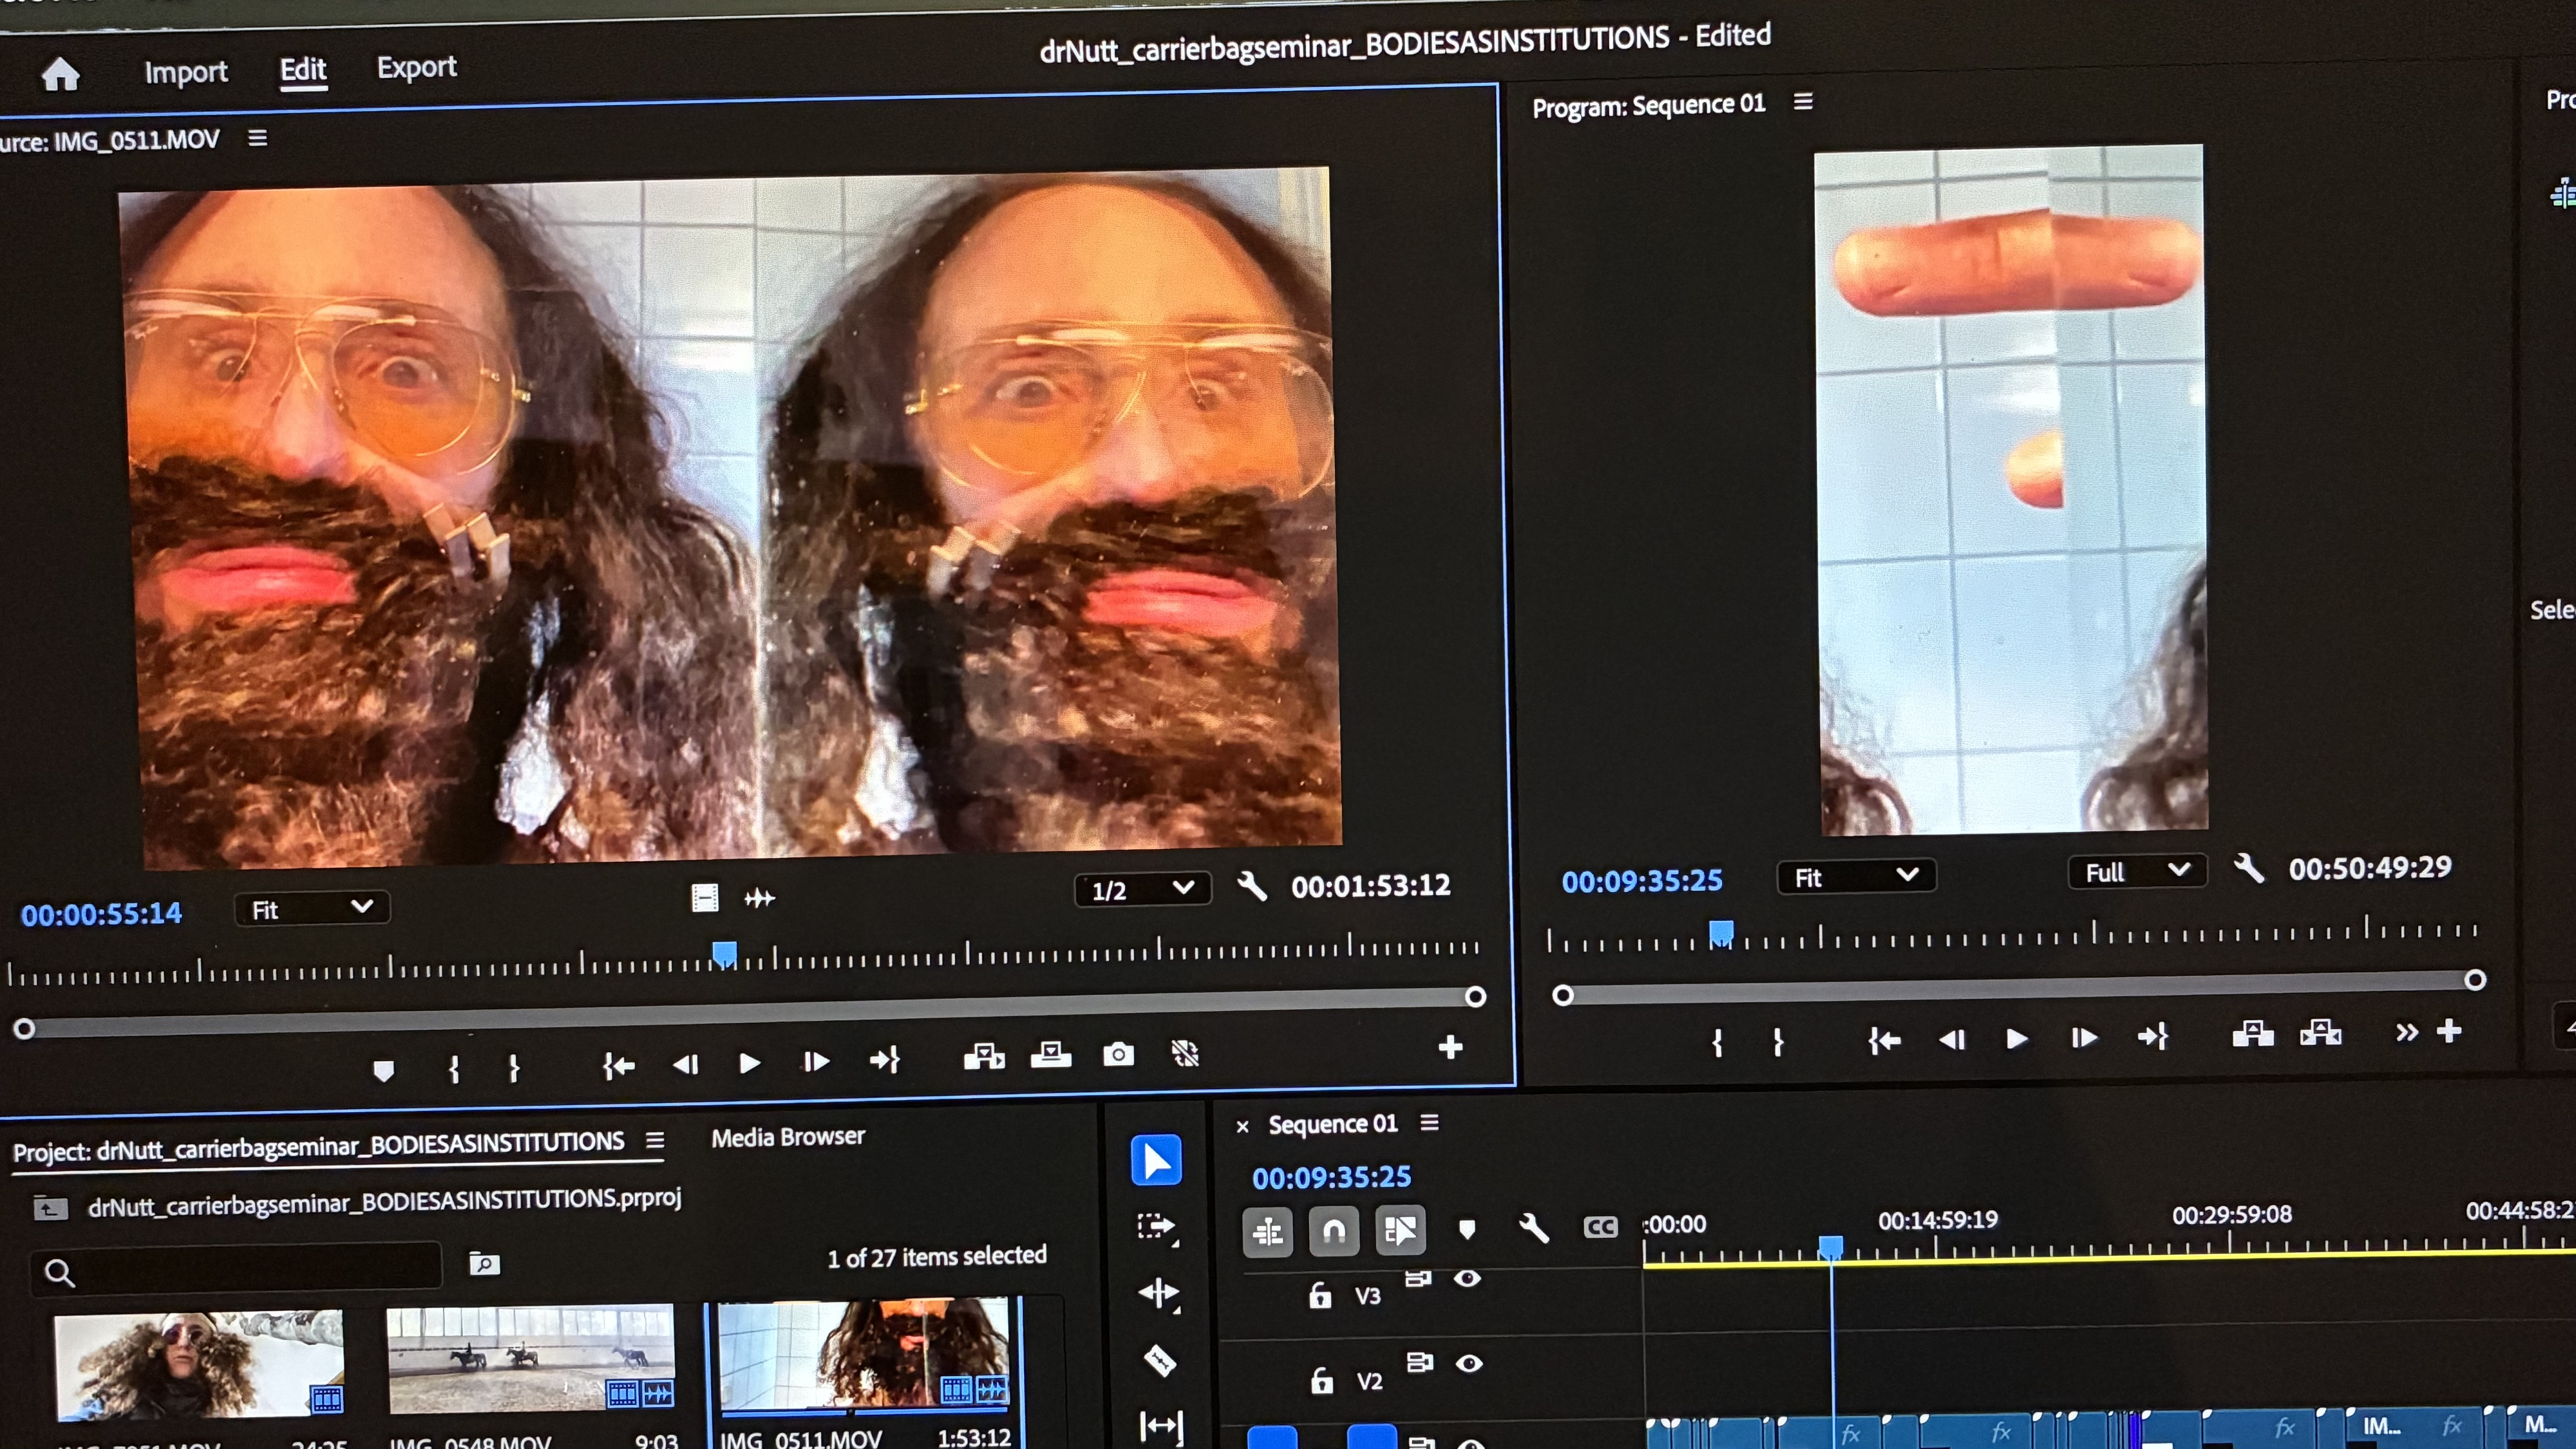The width and height of the screenshot is (2576, 1449).
Task: Play the Program monitor sequence
Action: [x=2017, y=1039]
